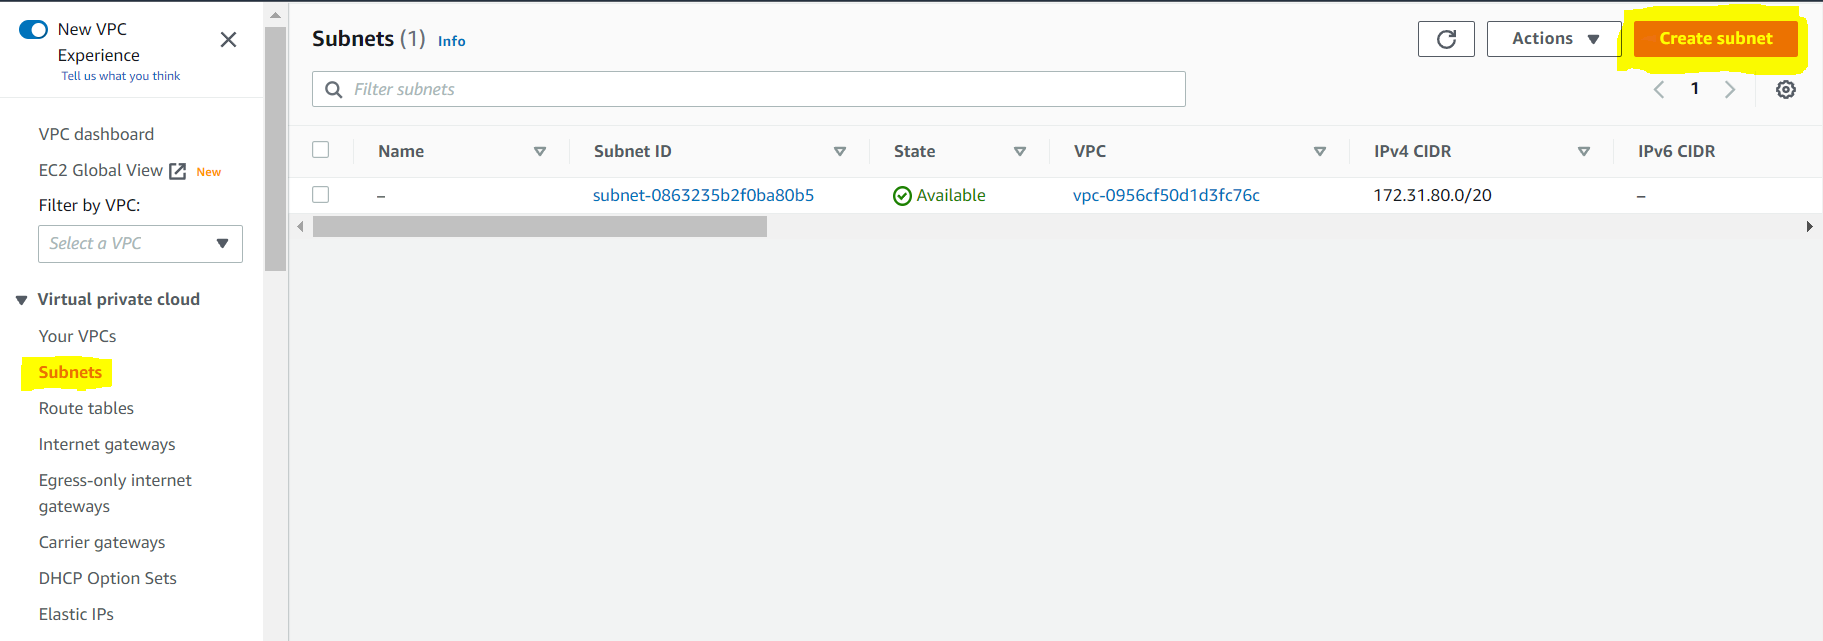Image resolution: width=1823 pixels, height=641 pixels.
Task: Open the table preferences gear icon
Action: tap(1786, 89)
